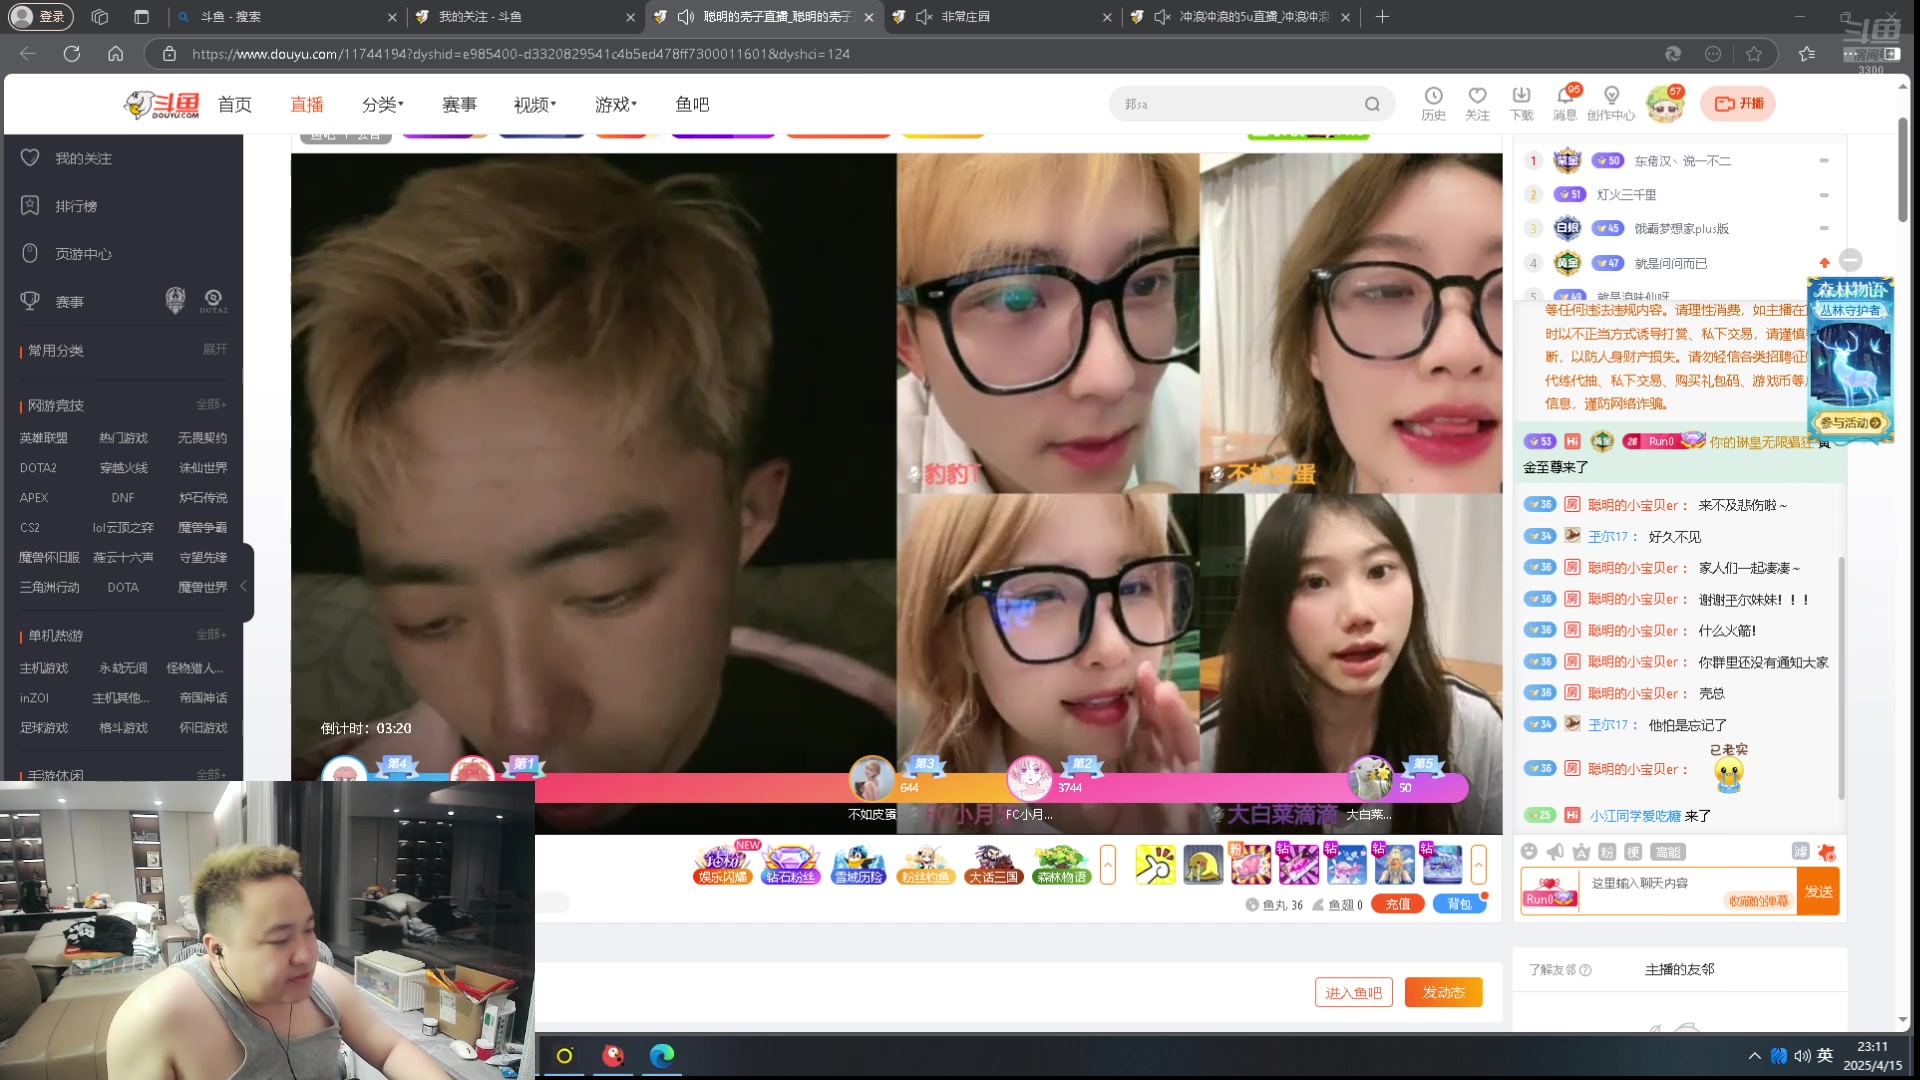
Task: Open the 娱乐闪耀 activity icon
Action: click(723, 864)
